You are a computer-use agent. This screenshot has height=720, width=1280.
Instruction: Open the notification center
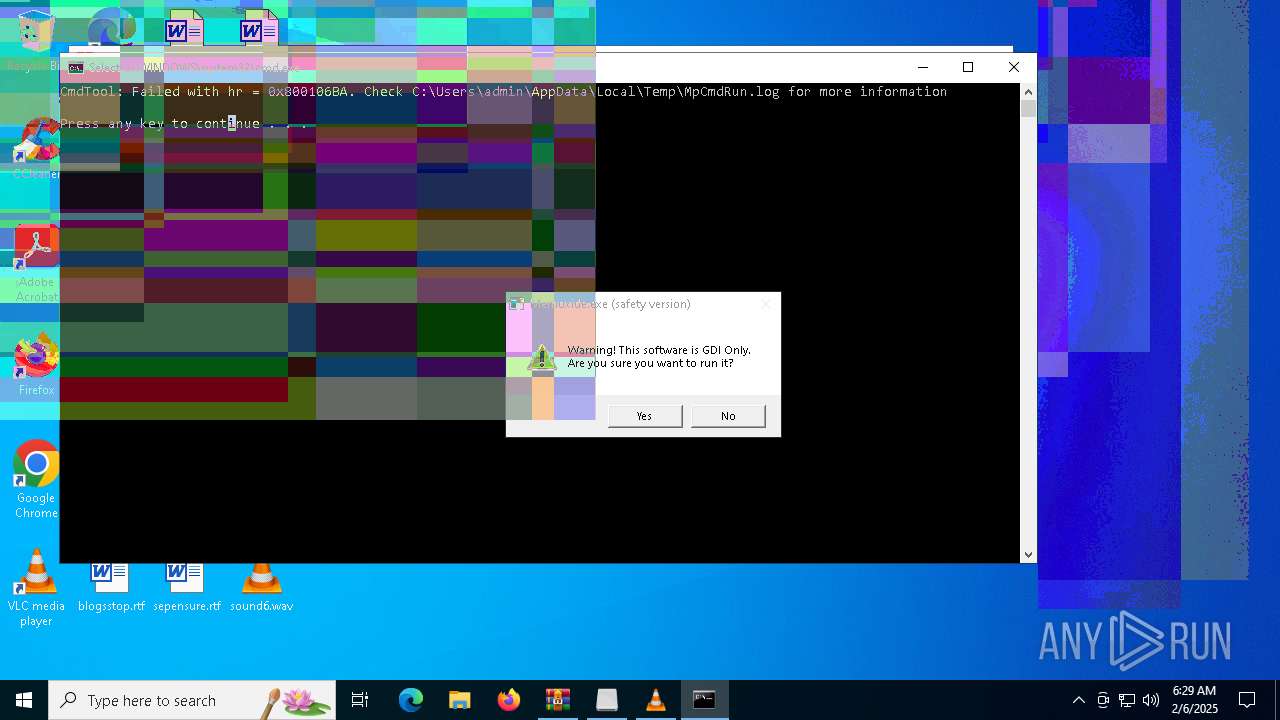(x=1247, y=700)
